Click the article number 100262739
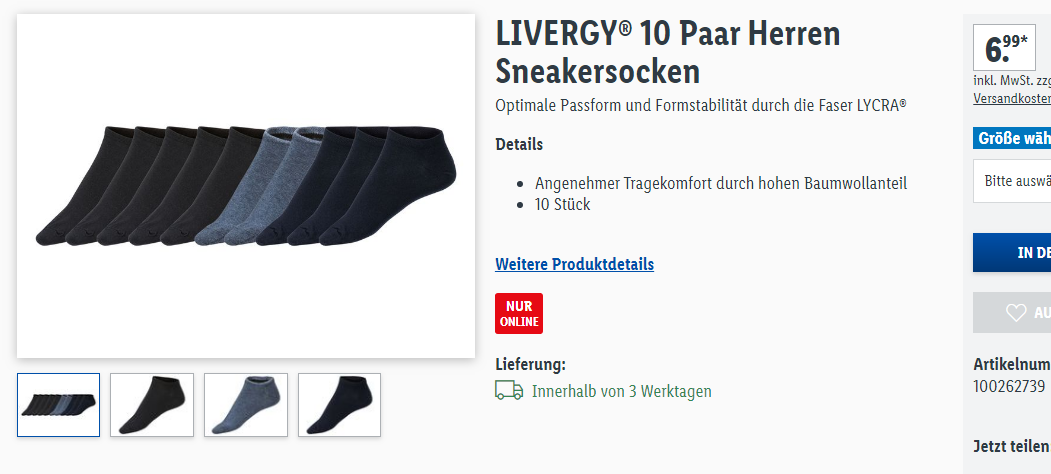The height and width of the screenshot is (474, 1051). point(1009,386)
